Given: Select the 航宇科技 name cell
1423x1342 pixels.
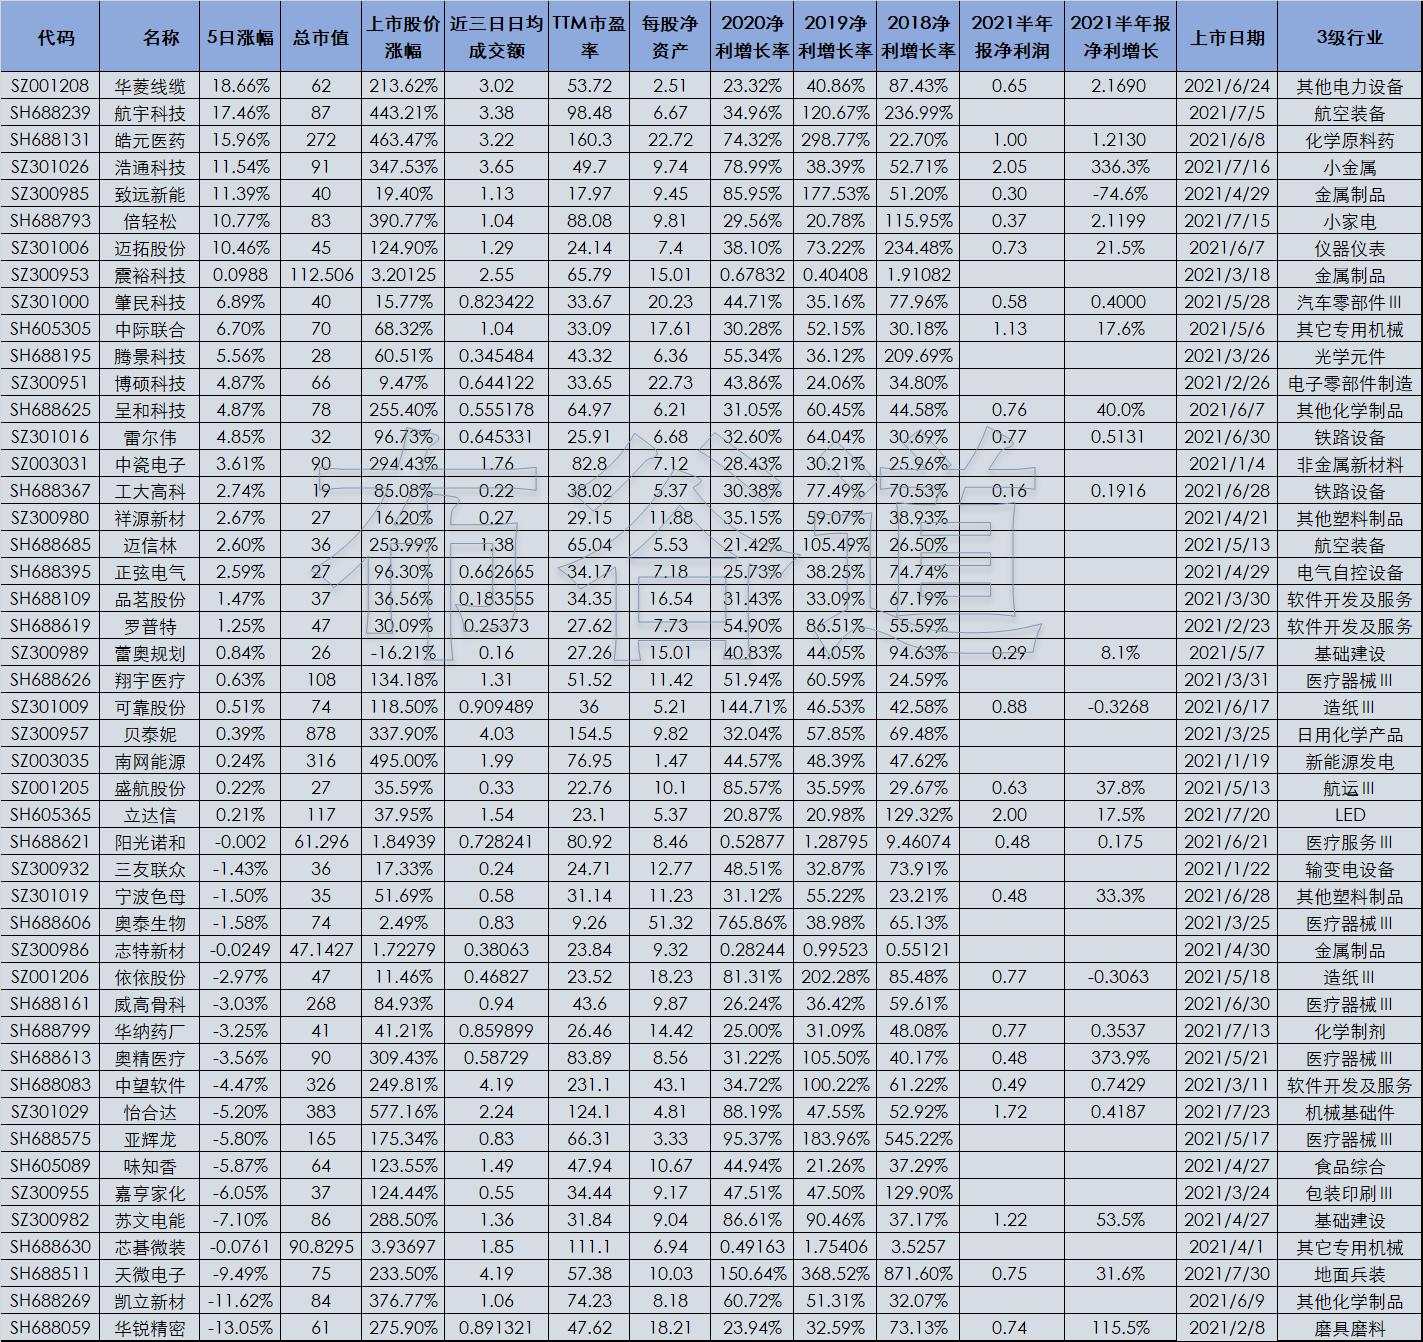Looking at the screenshot, I should pos(150,113).
